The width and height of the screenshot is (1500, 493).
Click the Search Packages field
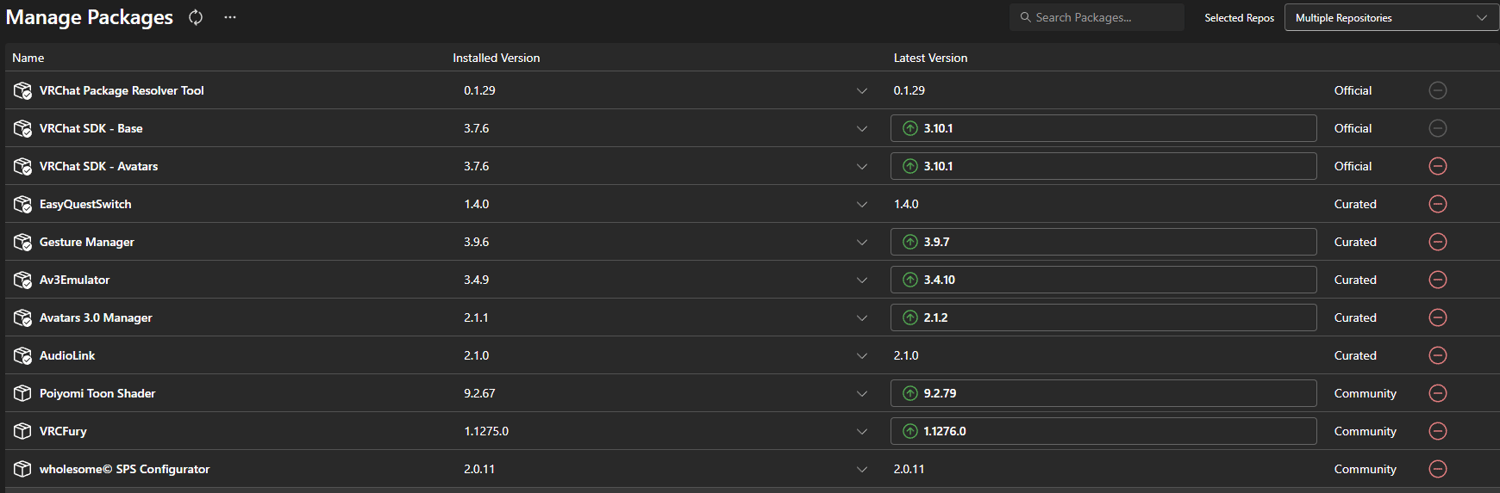pyautogui.click(x=1097, y=17)
